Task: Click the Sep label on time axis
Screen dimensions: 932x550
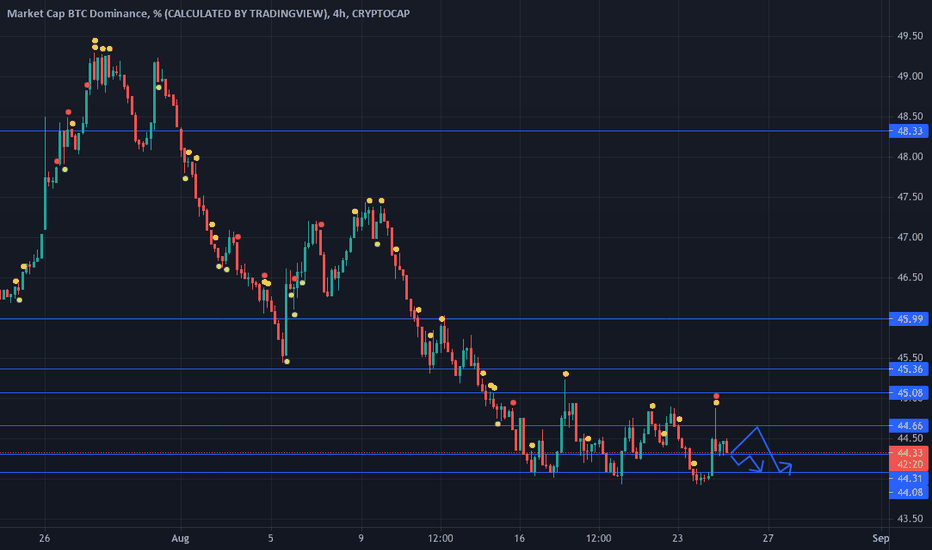Action: pos(881,539)
